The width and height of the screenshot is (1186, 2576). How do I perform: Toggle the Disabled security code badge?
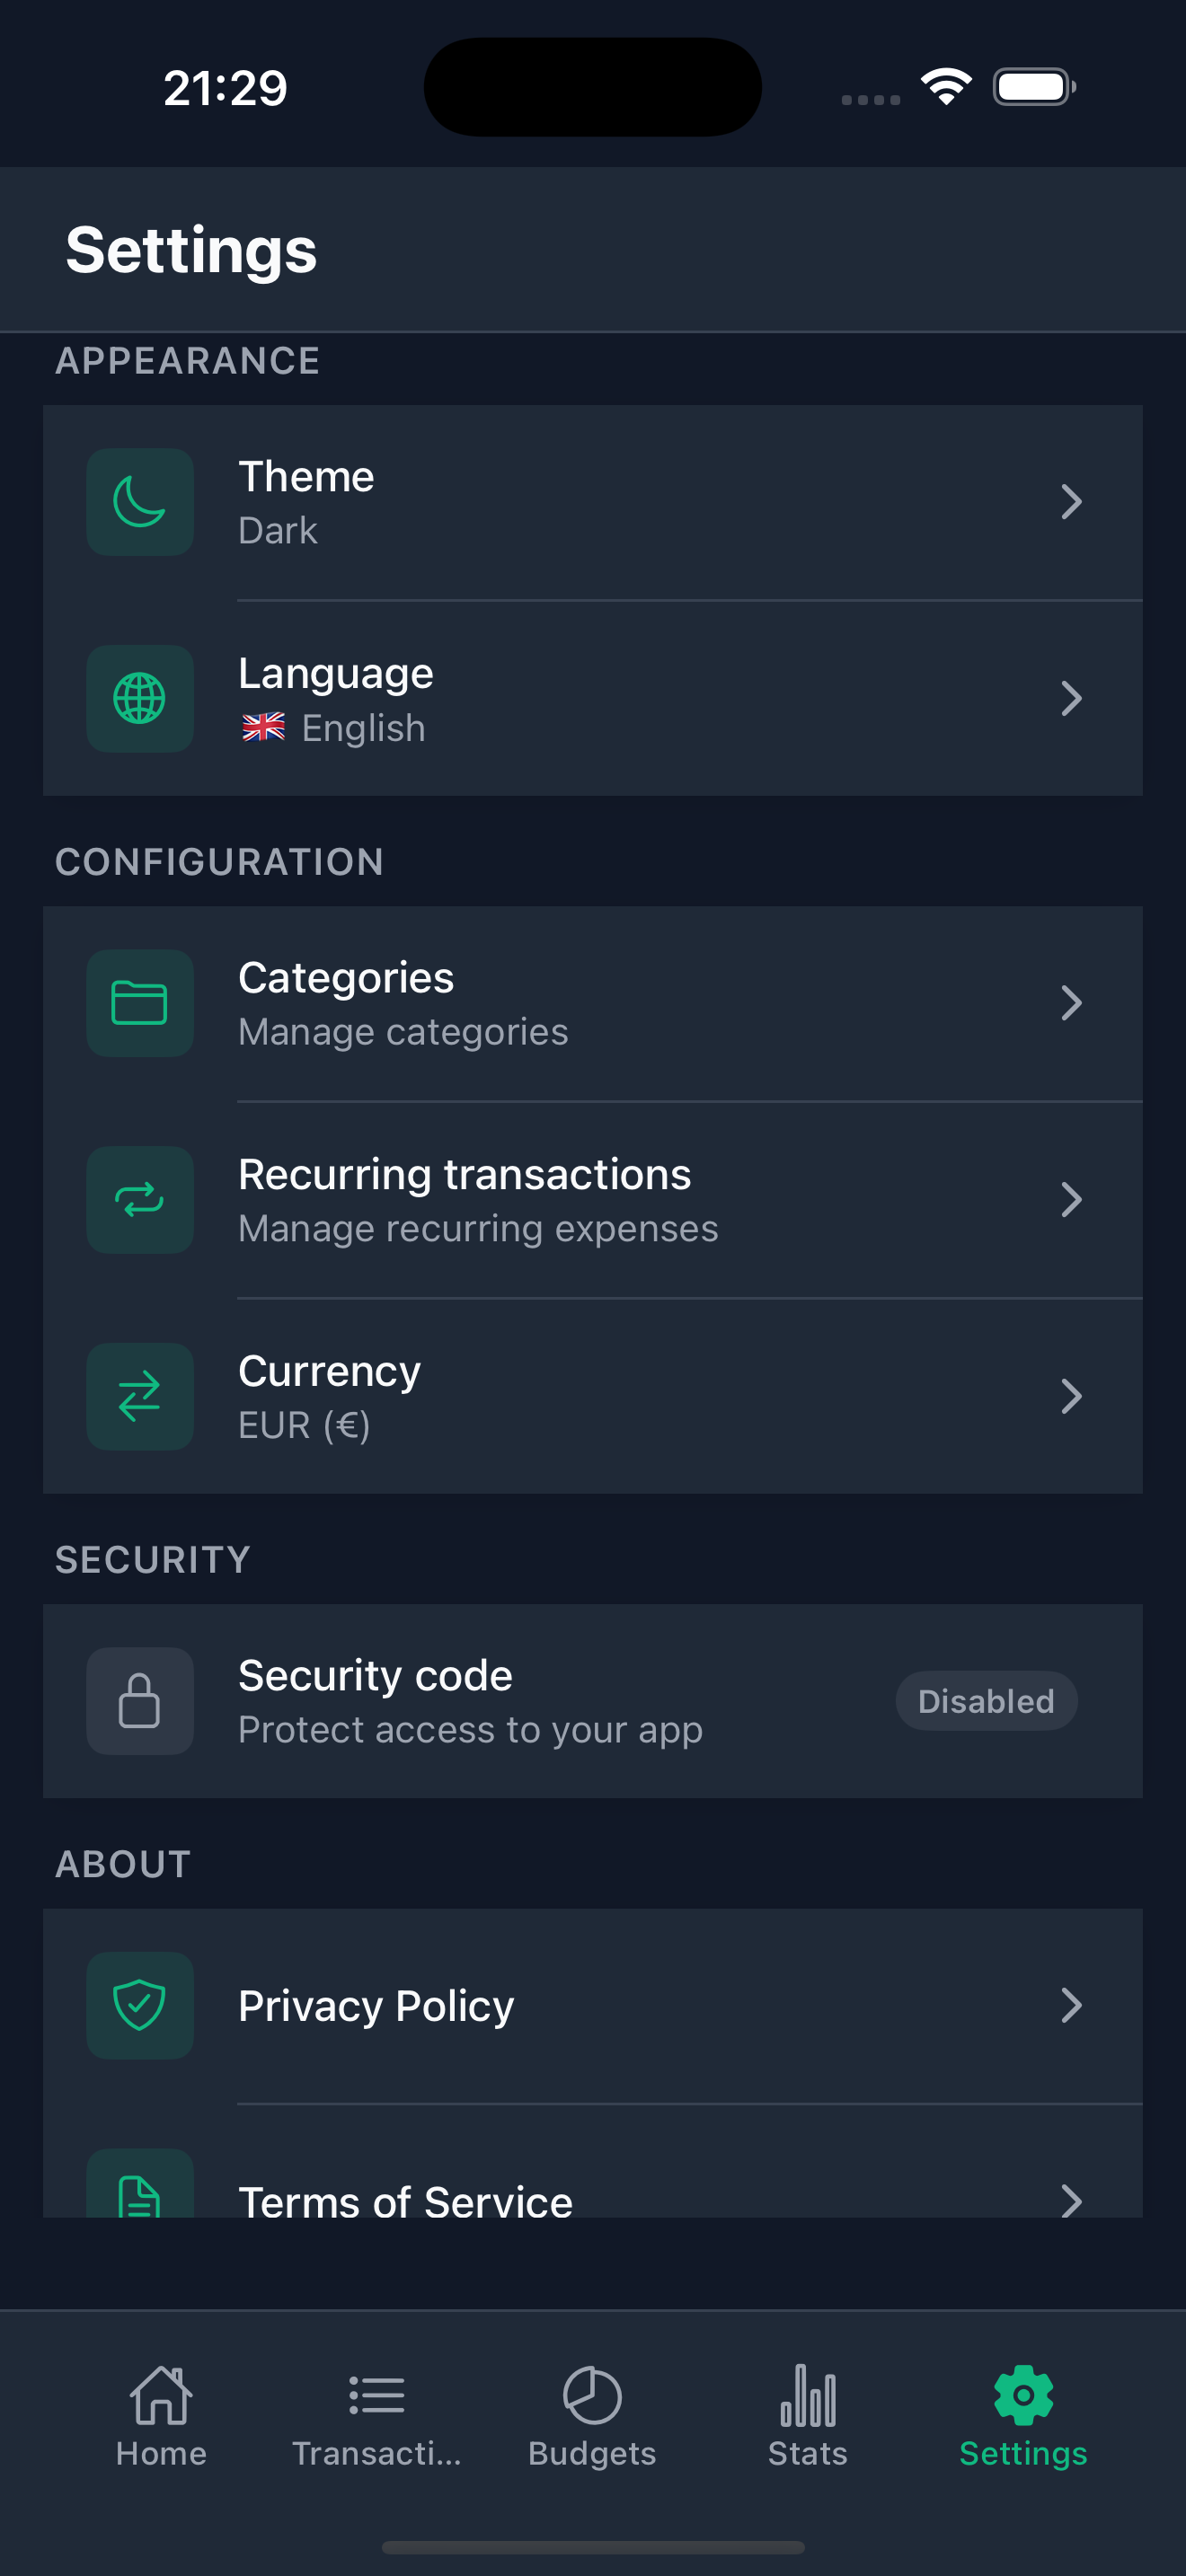[x=985, y=1700]
